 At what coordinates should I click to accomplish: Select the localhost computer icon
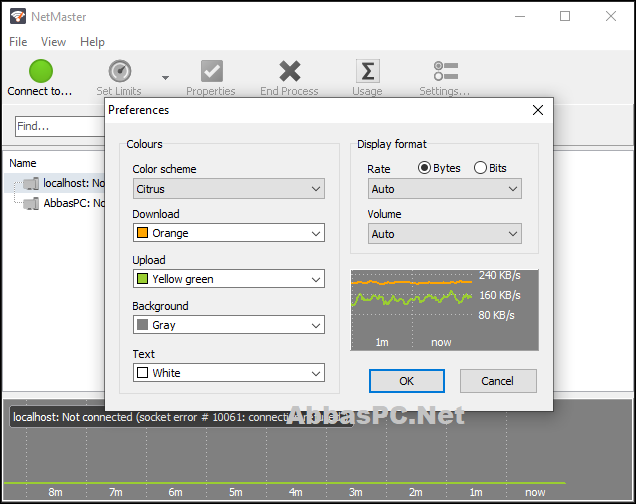click(31, 184)
